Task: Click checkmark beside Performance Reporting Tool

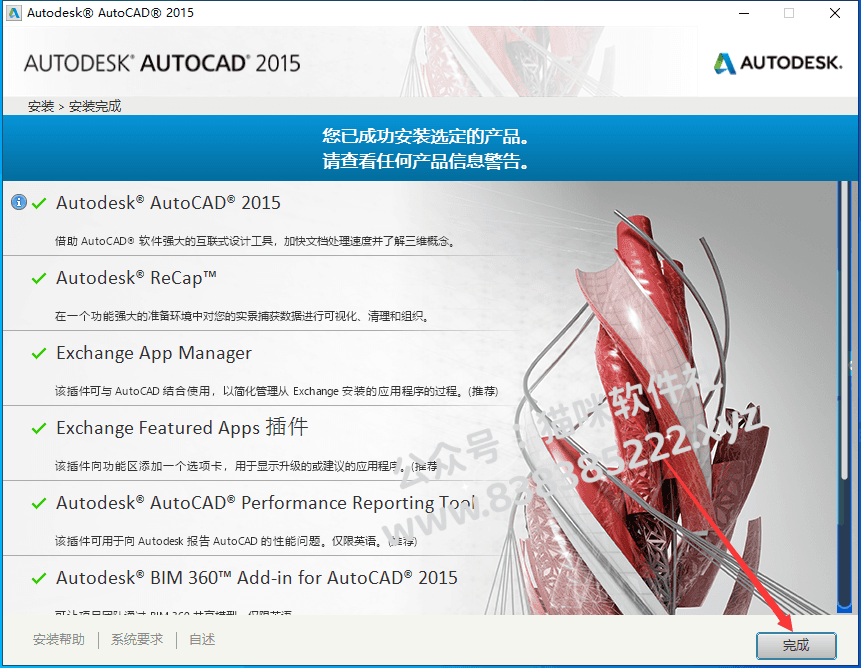Action: click(39, 503)
